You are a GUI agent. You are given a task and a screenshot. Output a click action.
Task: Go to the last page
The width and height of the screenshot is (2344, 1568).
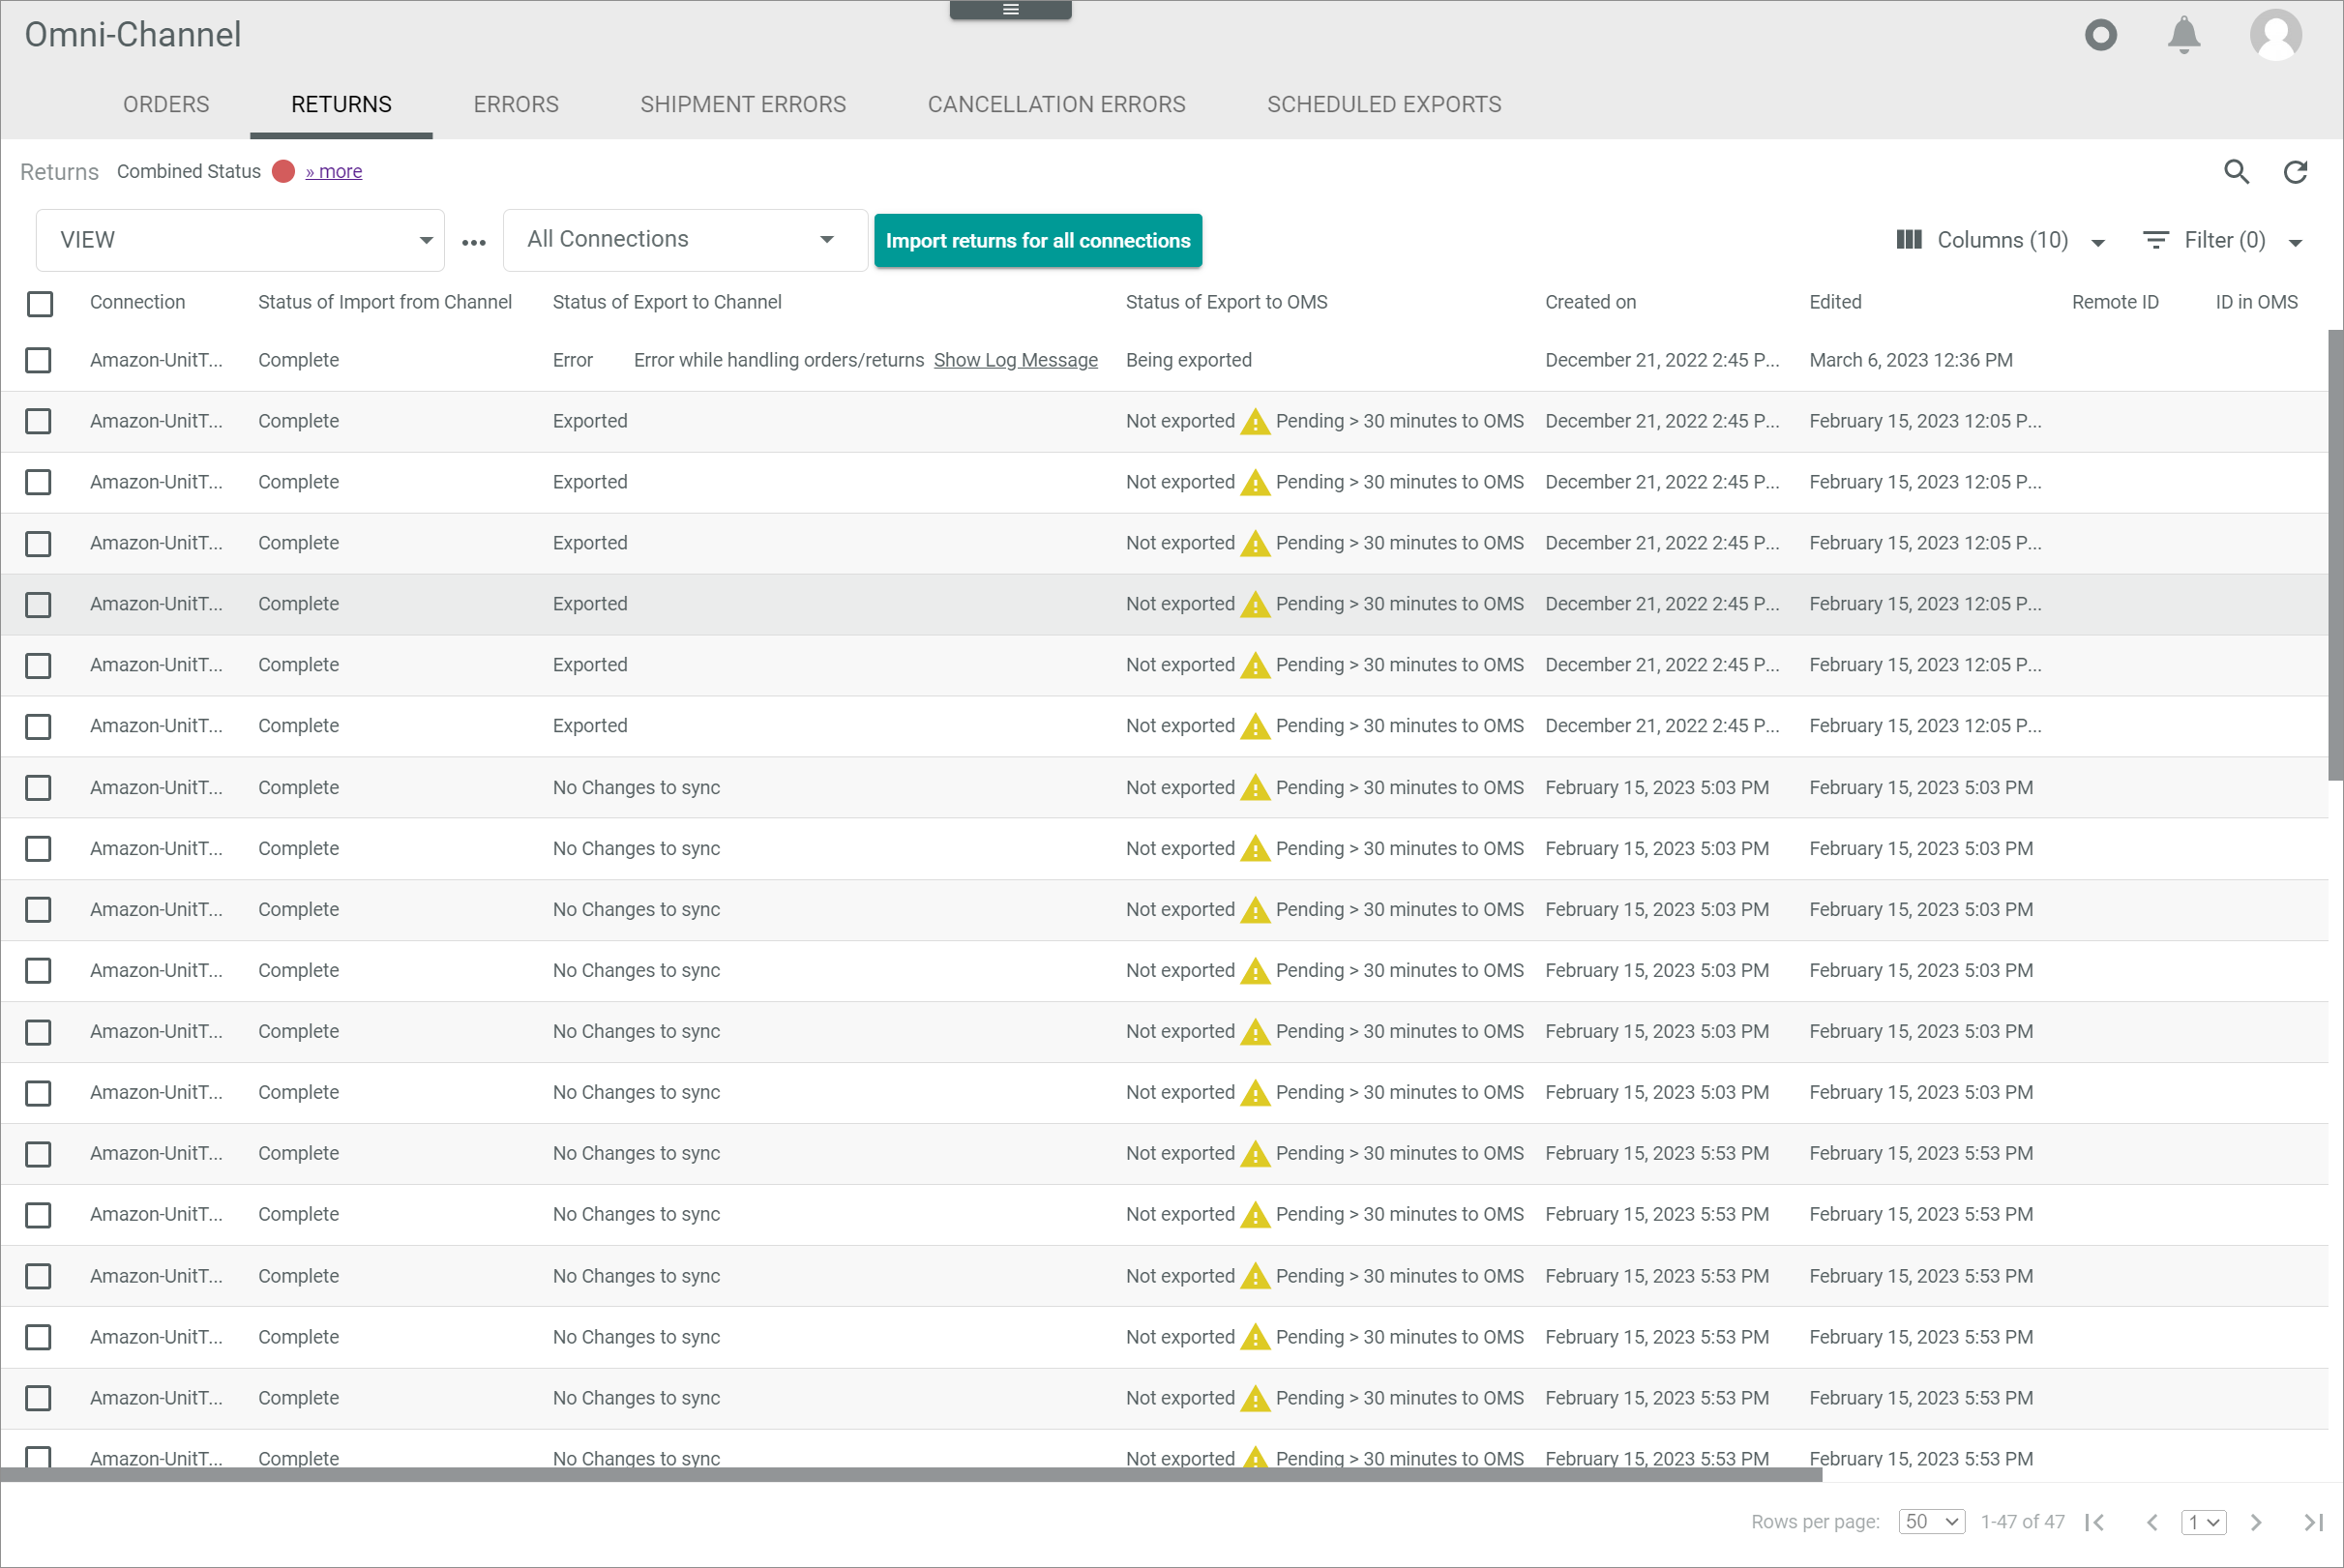(2313, 1522)
